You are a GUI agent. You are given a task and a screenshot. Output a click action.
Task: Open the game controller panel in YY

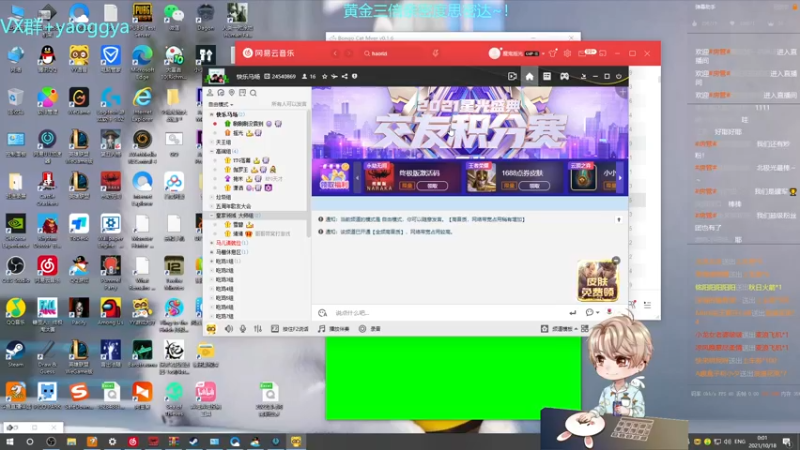564,77
